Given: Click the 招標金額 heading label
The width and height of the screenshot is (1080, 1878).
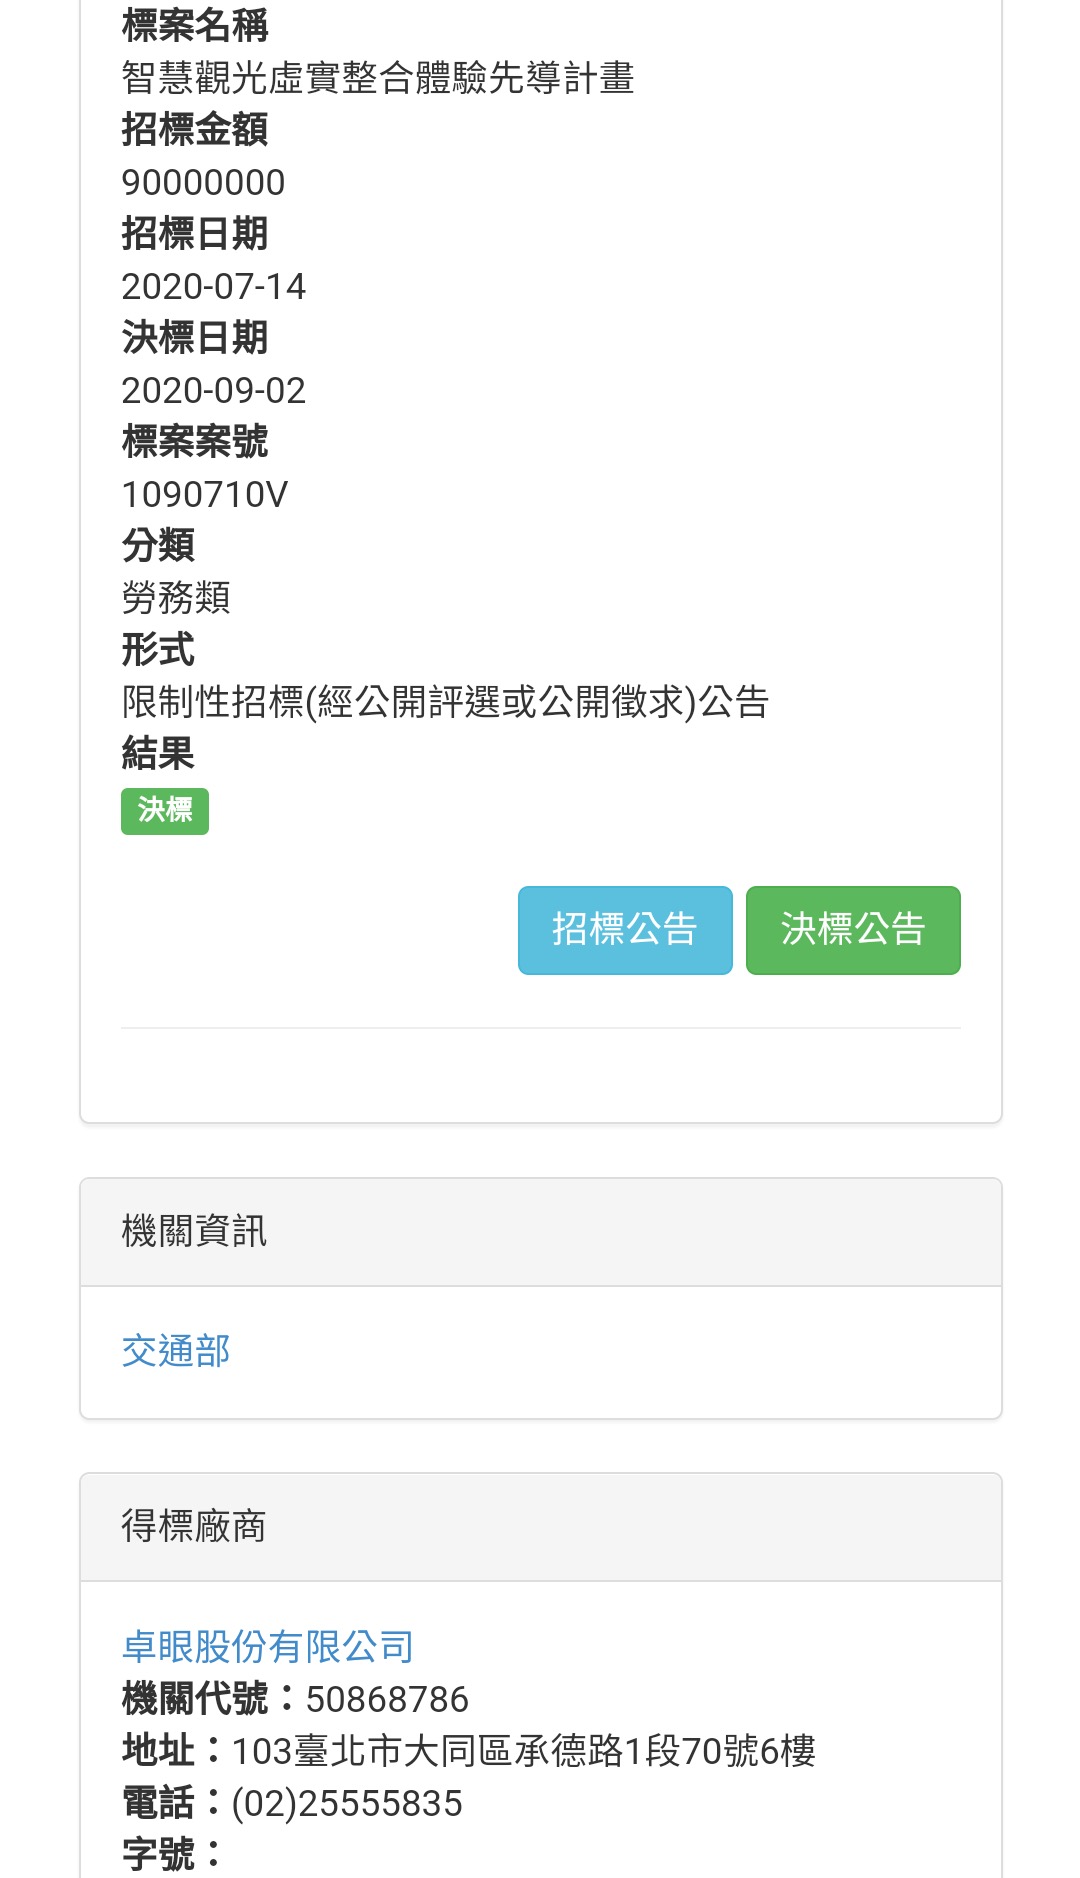Looking at the screenshot, I should 195,130.
